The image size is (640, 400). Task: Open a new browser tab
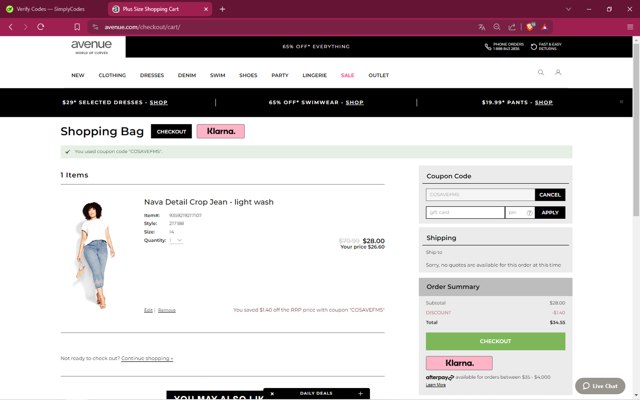(x=222, y=9)
